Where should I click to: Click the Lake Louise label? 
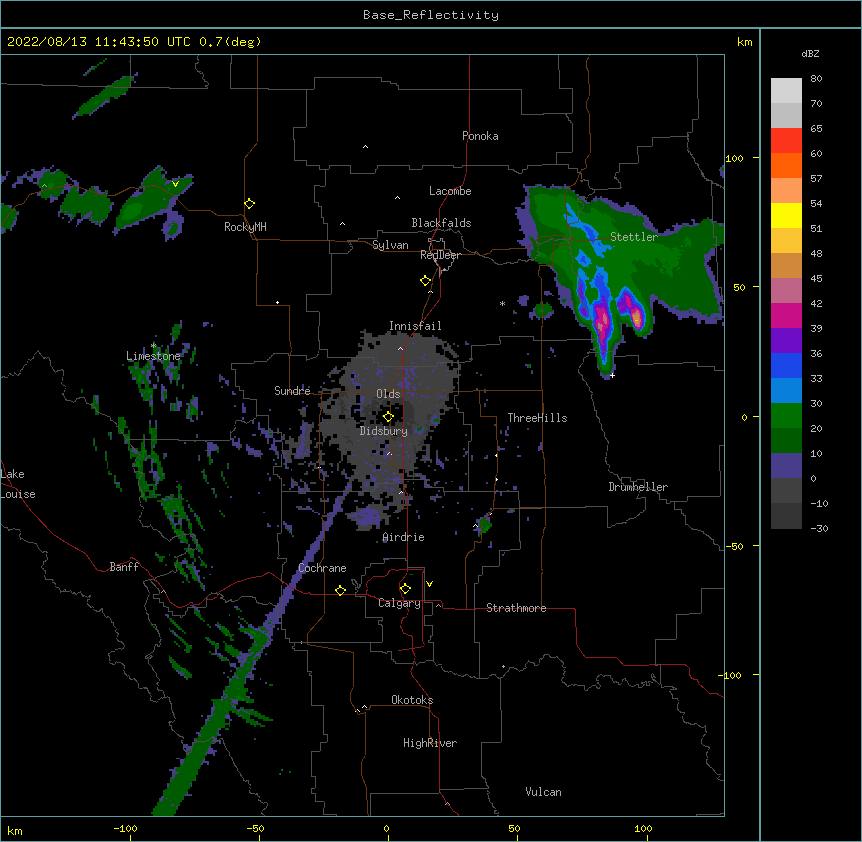click(18, 484)
